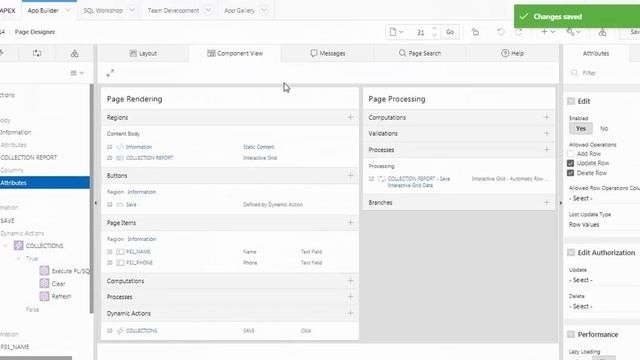
Task: Click the COLLECTIONS dynamic action tree icon
Action: click(x=18, y=245)
